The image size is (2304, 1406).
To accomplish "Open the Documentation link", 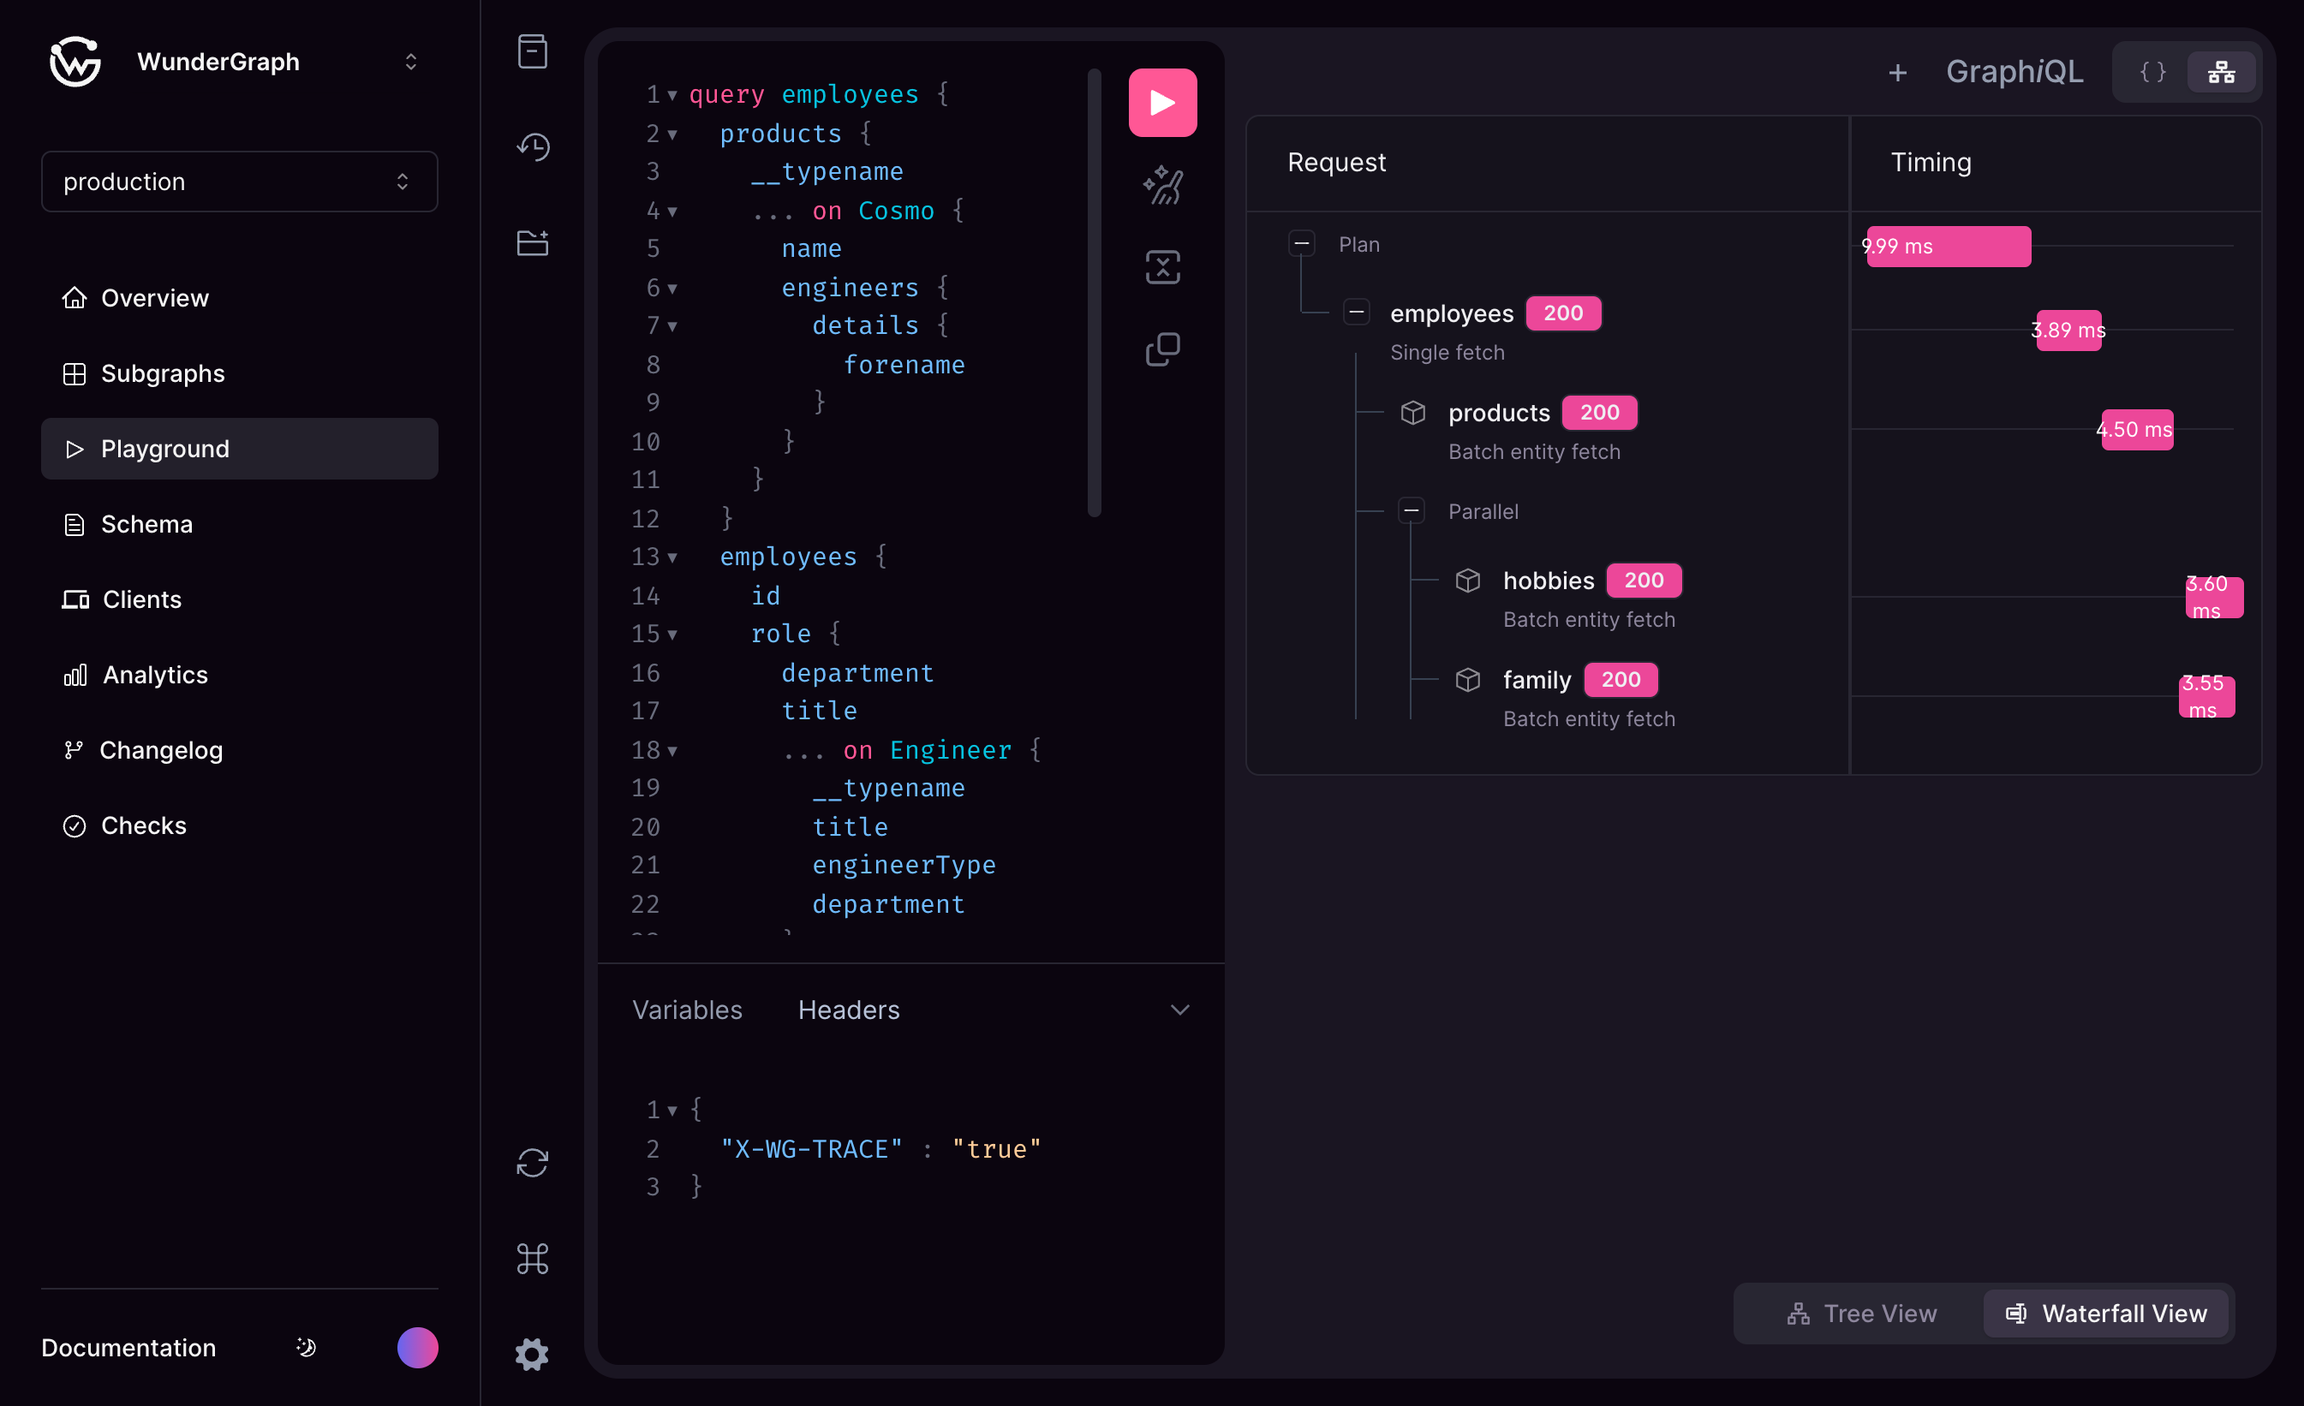I will point(127,1347).
